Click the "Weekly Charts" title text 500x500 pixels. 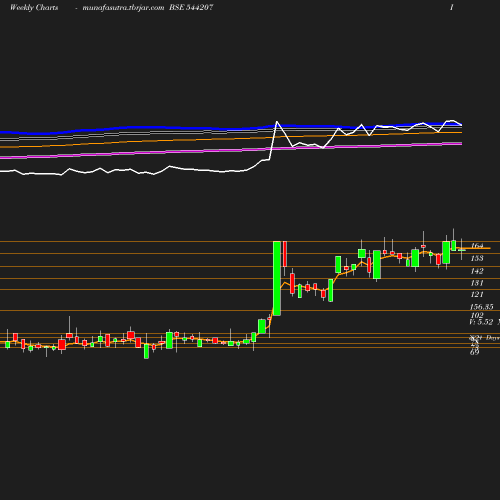point(34,7)
